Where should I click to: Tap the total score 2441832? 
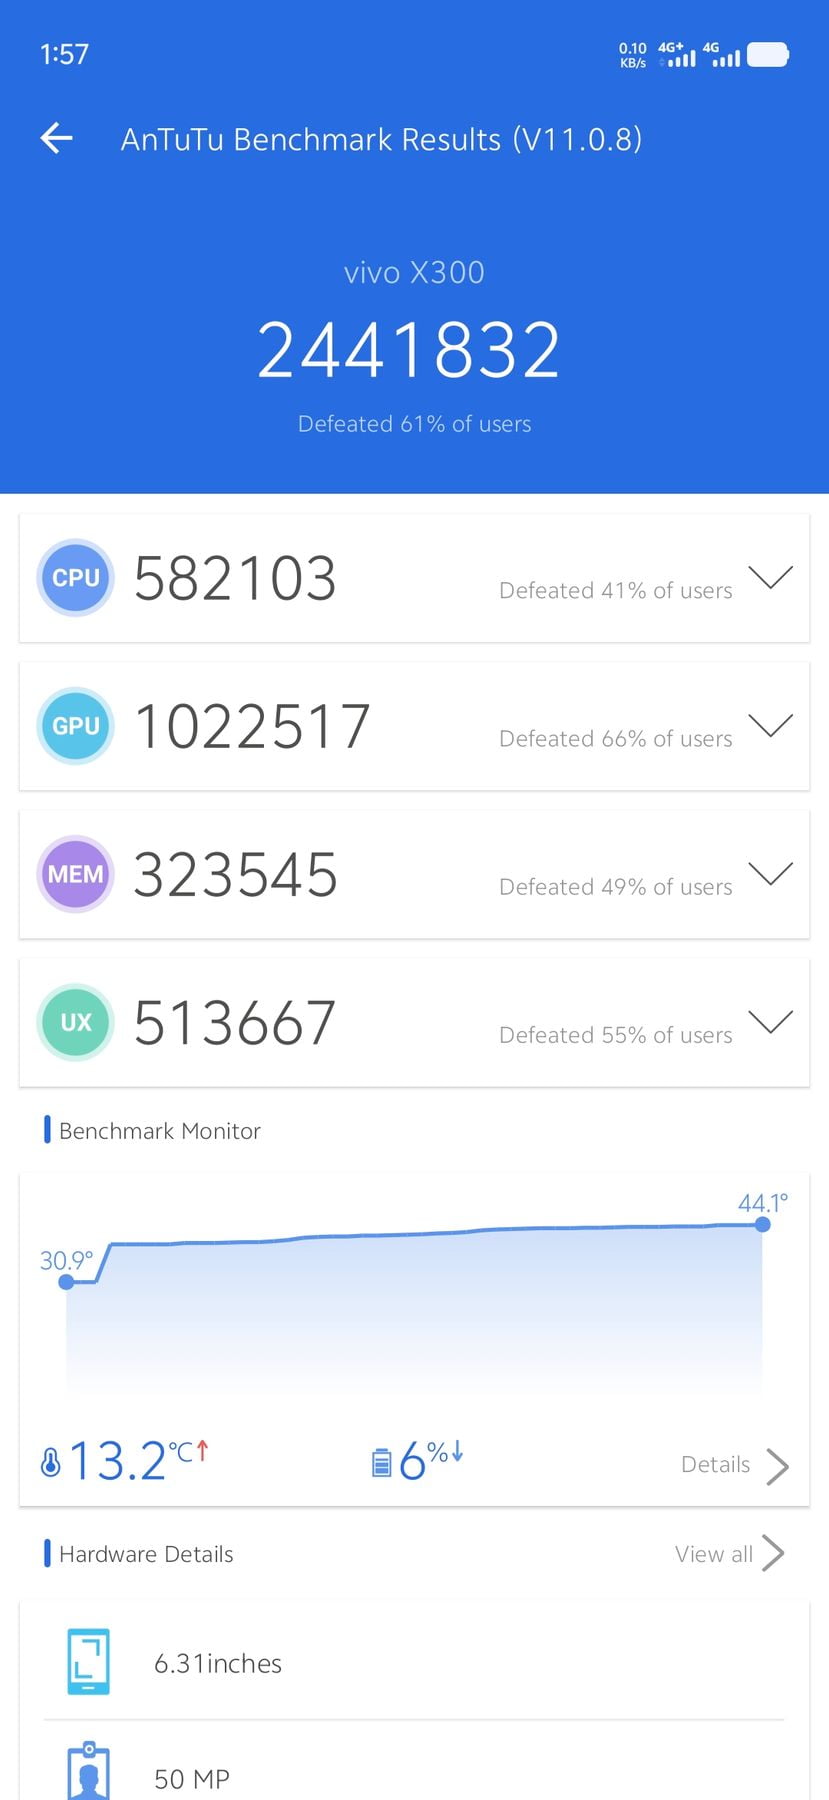[x=408, y=350]
